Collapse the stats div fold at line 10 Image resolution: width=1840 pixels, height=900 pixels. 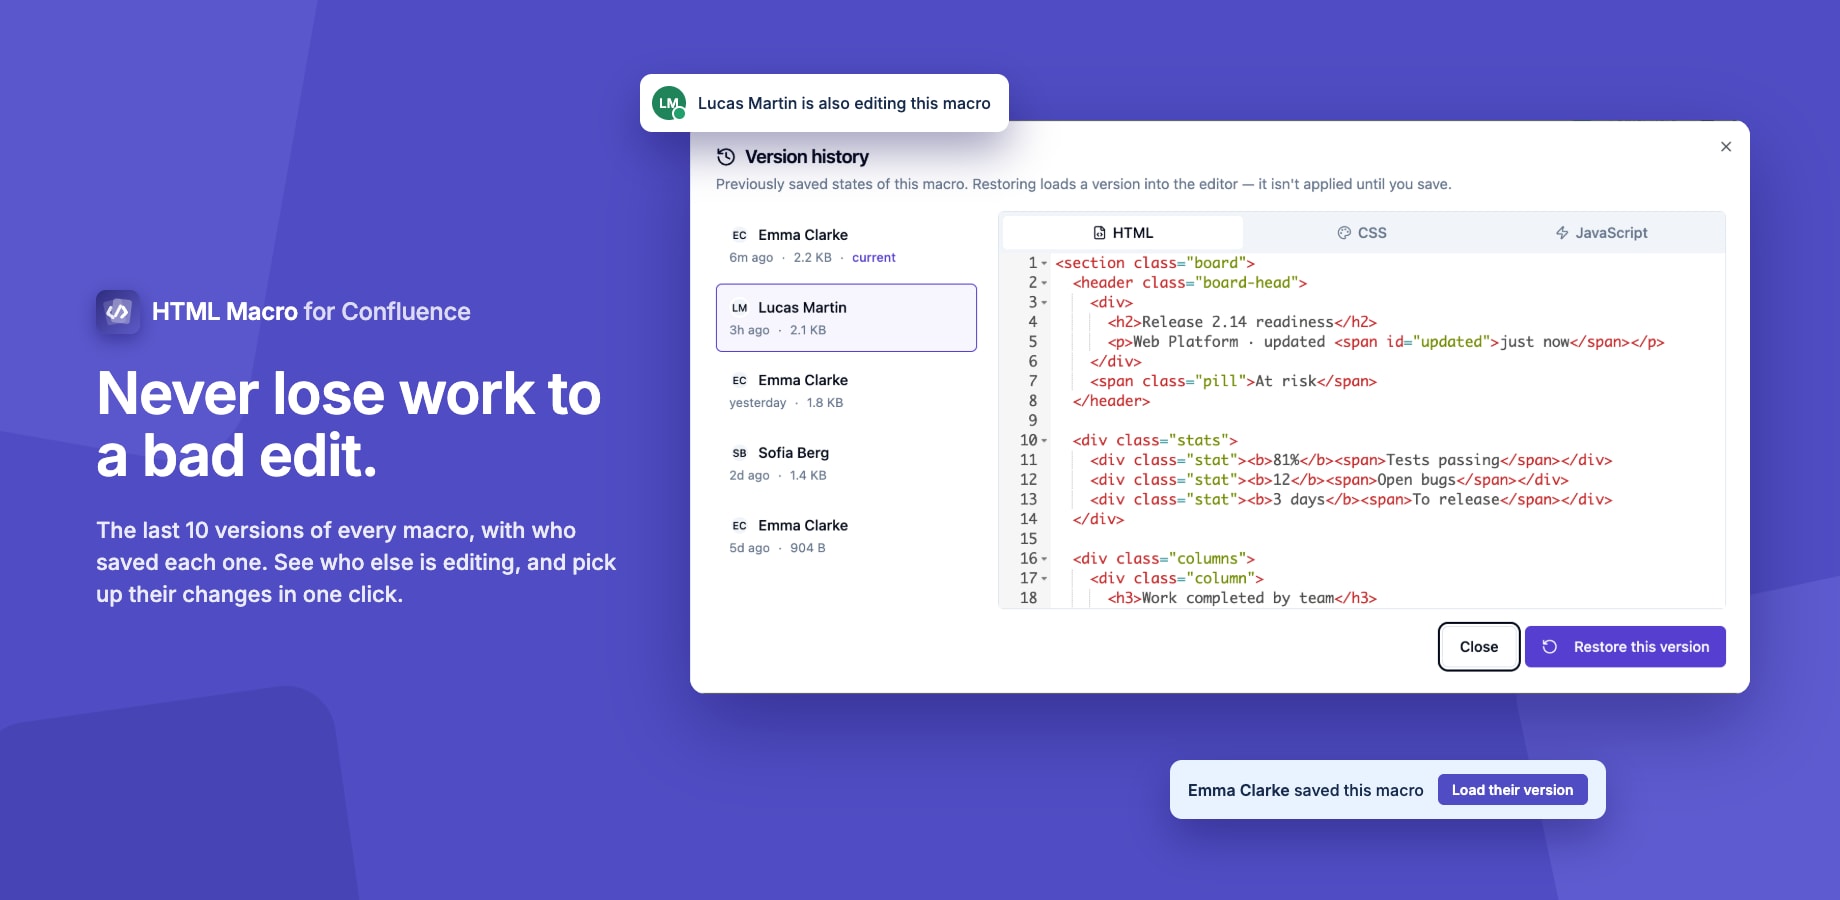pos(1044,441)
